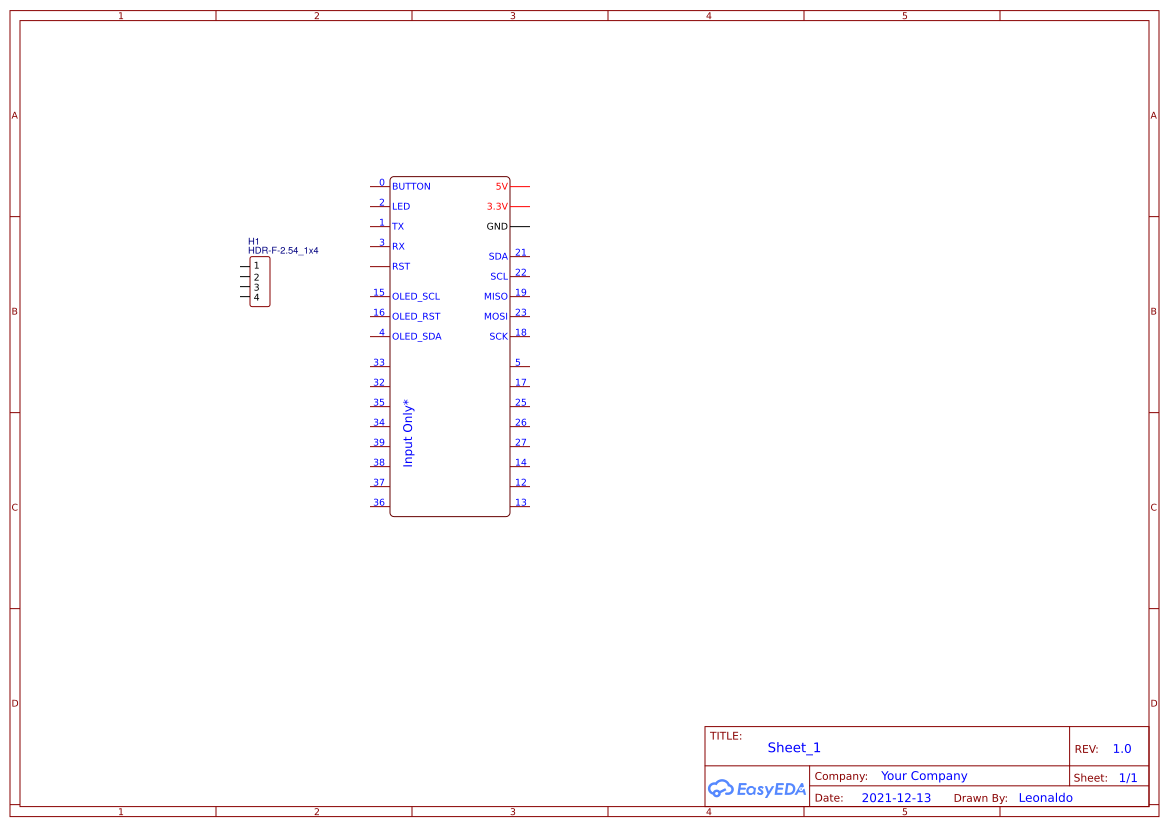Select the RST pin

coord(400,266)
